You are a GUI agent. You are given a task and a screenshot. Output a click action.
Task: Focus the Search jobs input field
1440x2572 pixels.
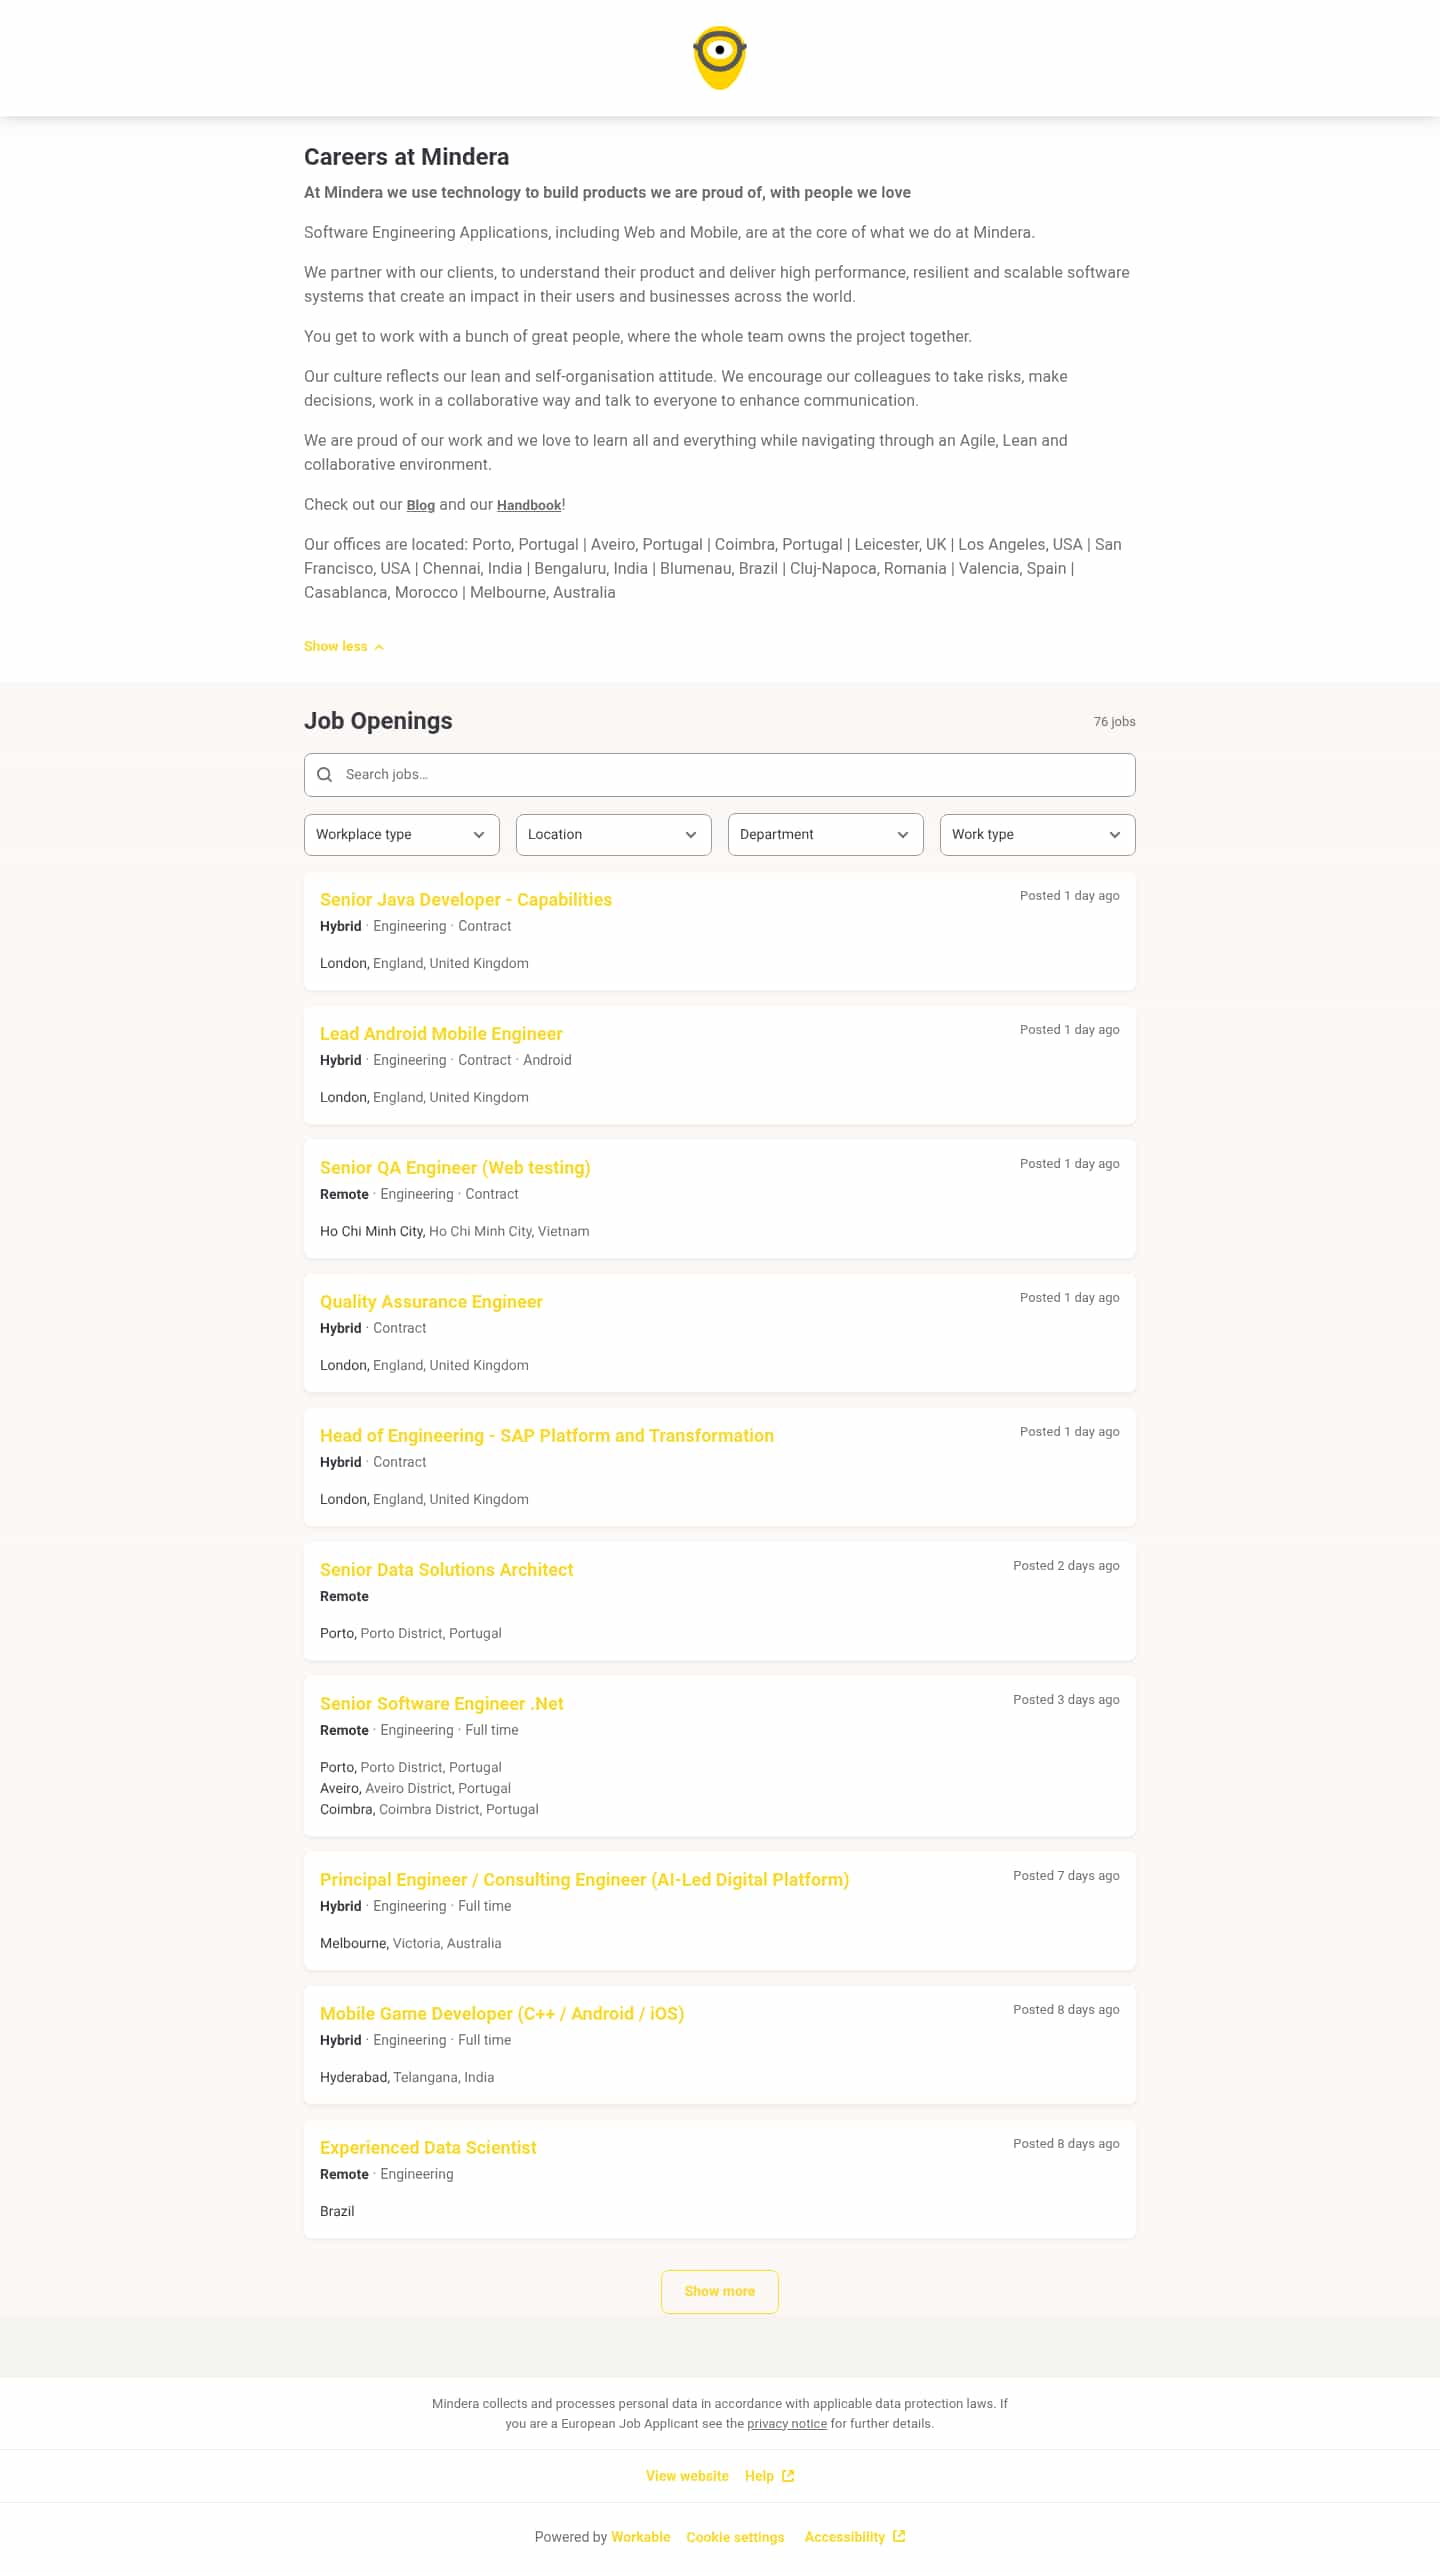point(720,775)
